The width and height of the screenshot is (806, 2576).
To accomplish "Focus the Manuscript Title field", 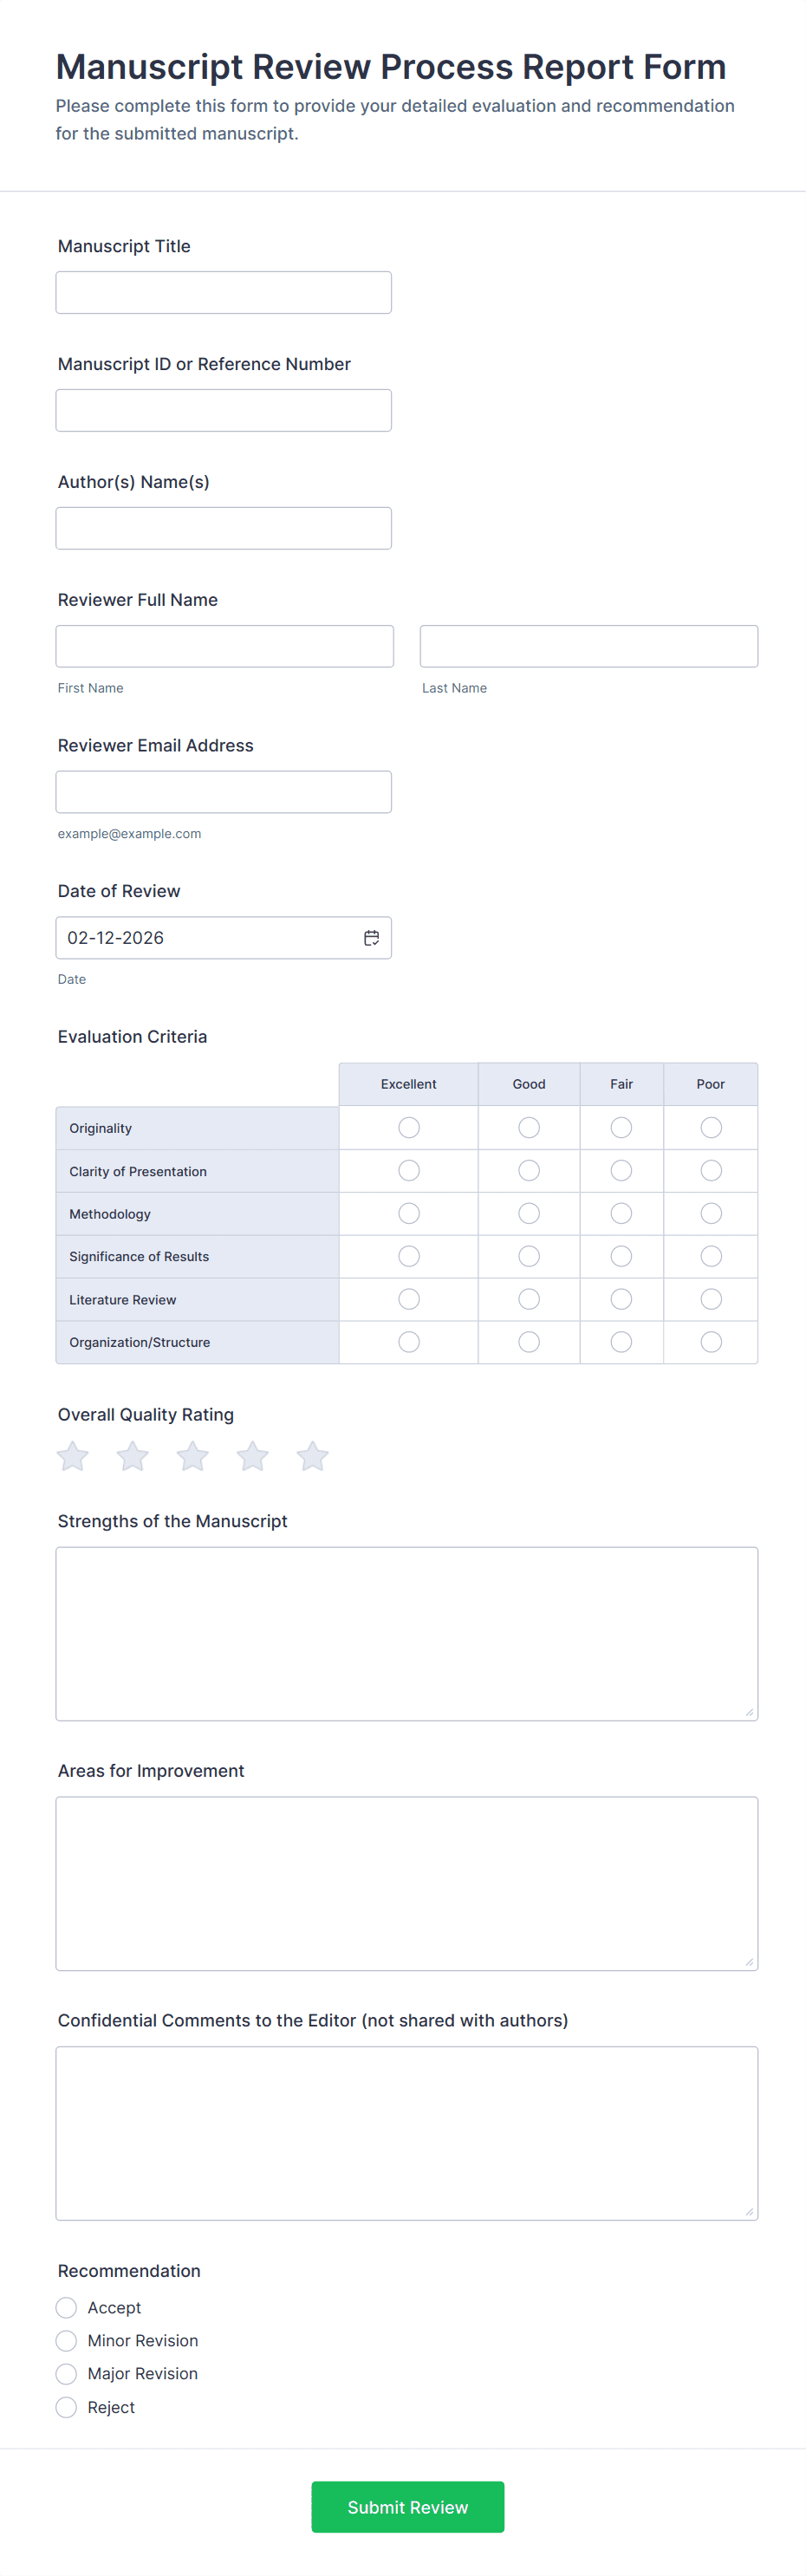I will 223,292.
